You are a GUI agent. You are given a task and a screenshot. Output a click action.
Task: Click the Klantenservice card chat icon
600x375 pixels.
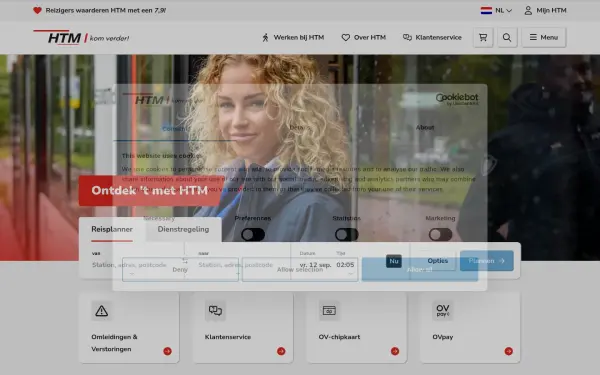click(215, 311)
